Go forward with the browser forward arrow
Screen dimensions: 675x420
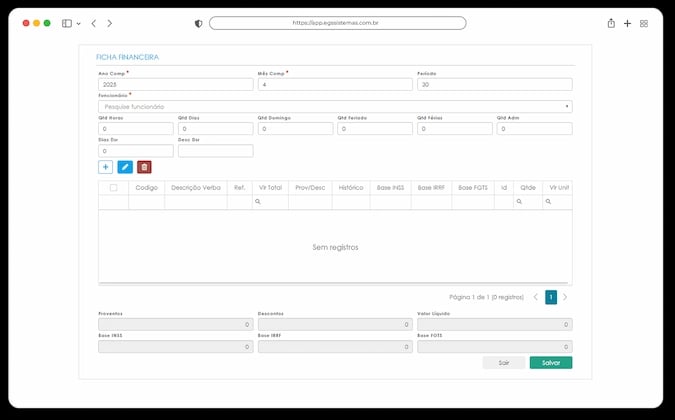(109, 23)
